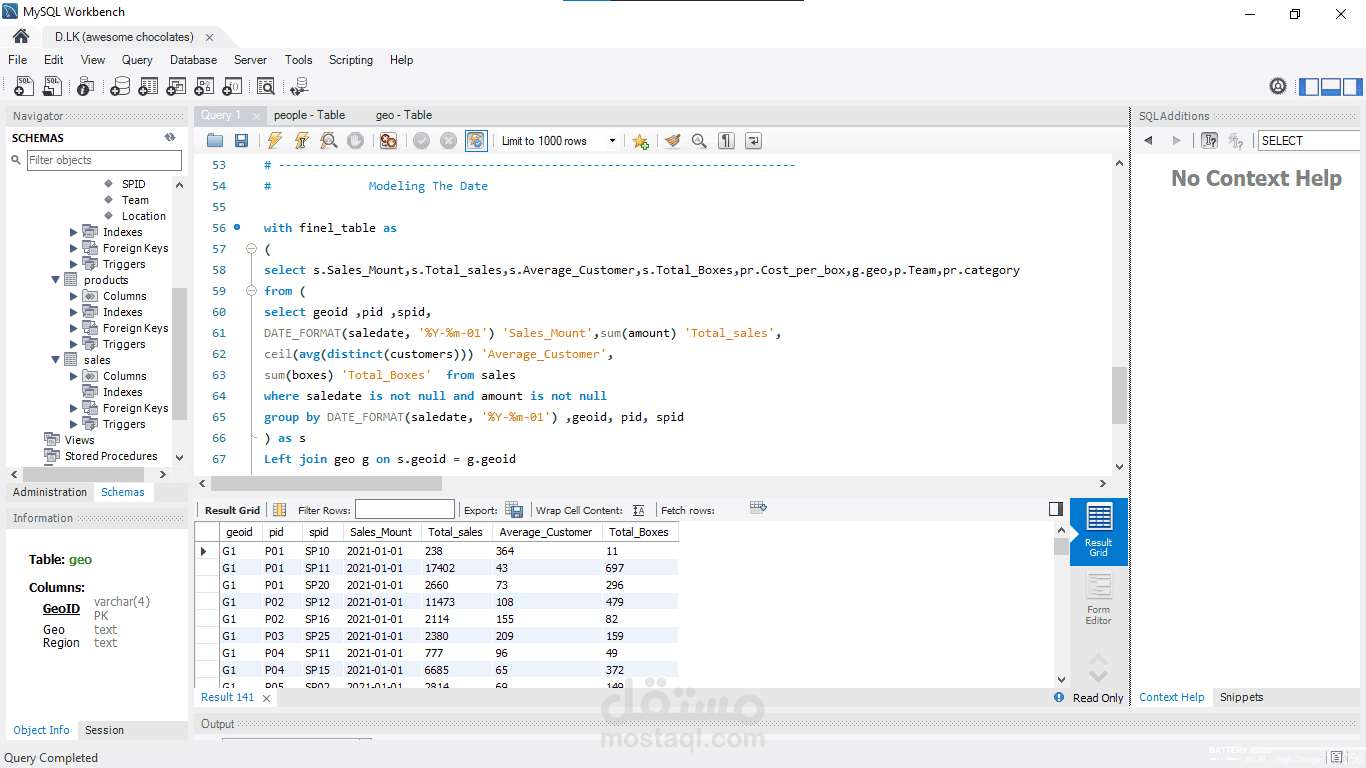Click the Home icon tab
This screenshot has width=1366, height=768.
pyautogui.click(x=21, y=37)
